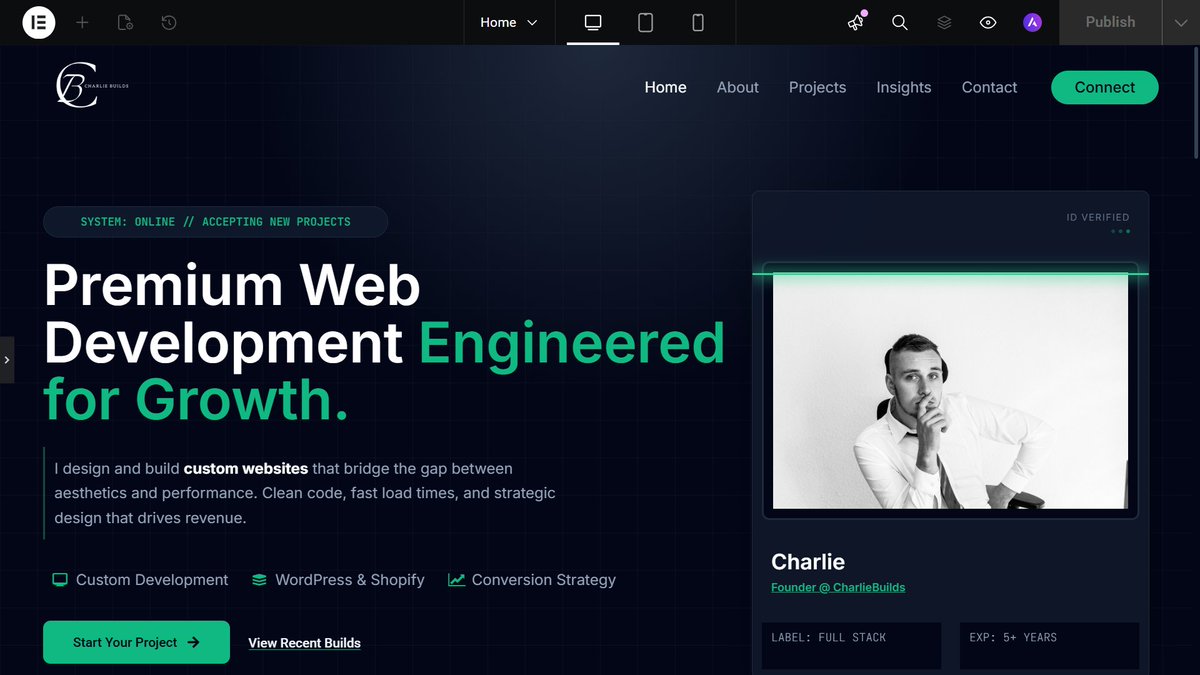This screenshot has width=1200, height=675.
Task: Click the Custom Development text
Action: 152,580
